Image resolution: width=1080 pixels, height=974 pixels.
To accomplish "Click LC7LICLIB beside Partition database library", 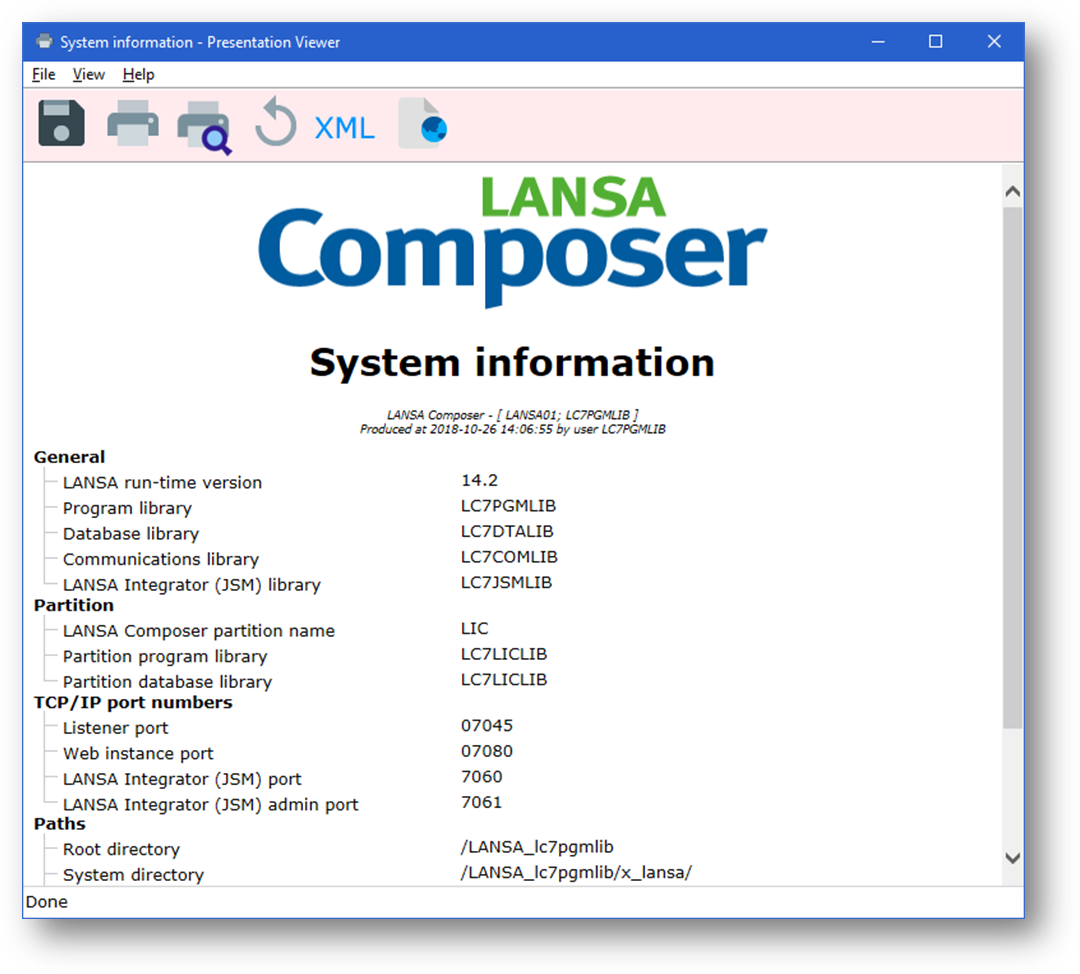I will coord(504,679).
